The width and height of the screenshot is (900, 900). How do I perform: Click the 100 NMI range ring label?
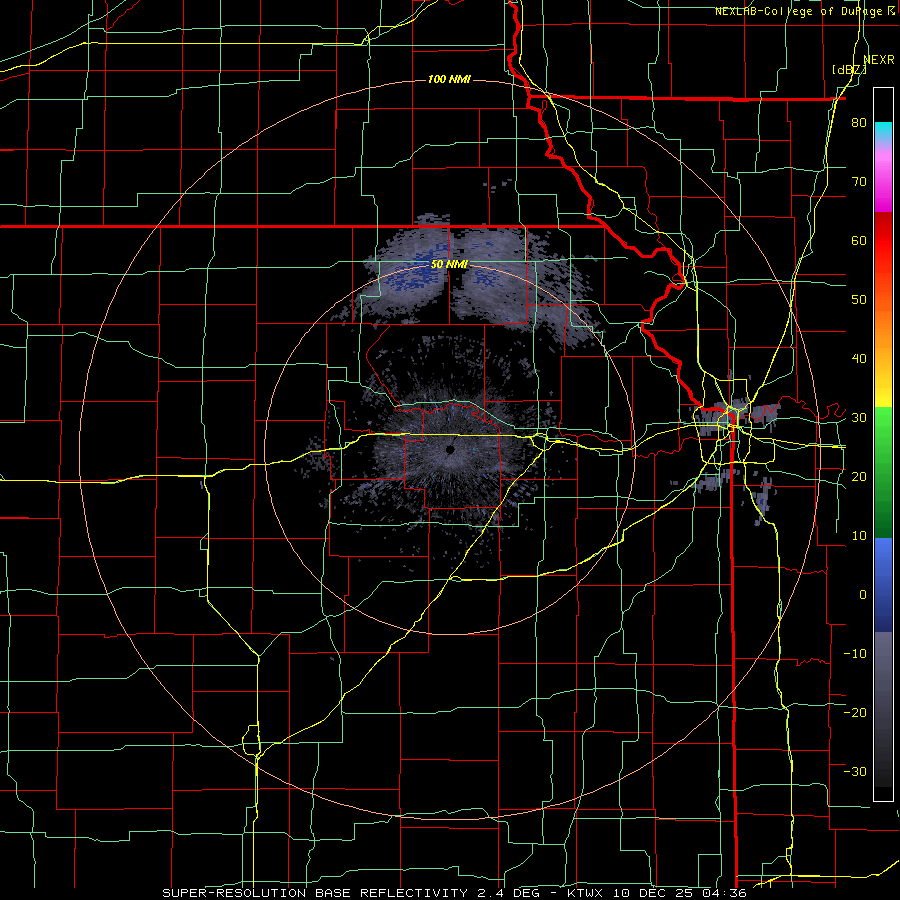(x=449, y=79)
